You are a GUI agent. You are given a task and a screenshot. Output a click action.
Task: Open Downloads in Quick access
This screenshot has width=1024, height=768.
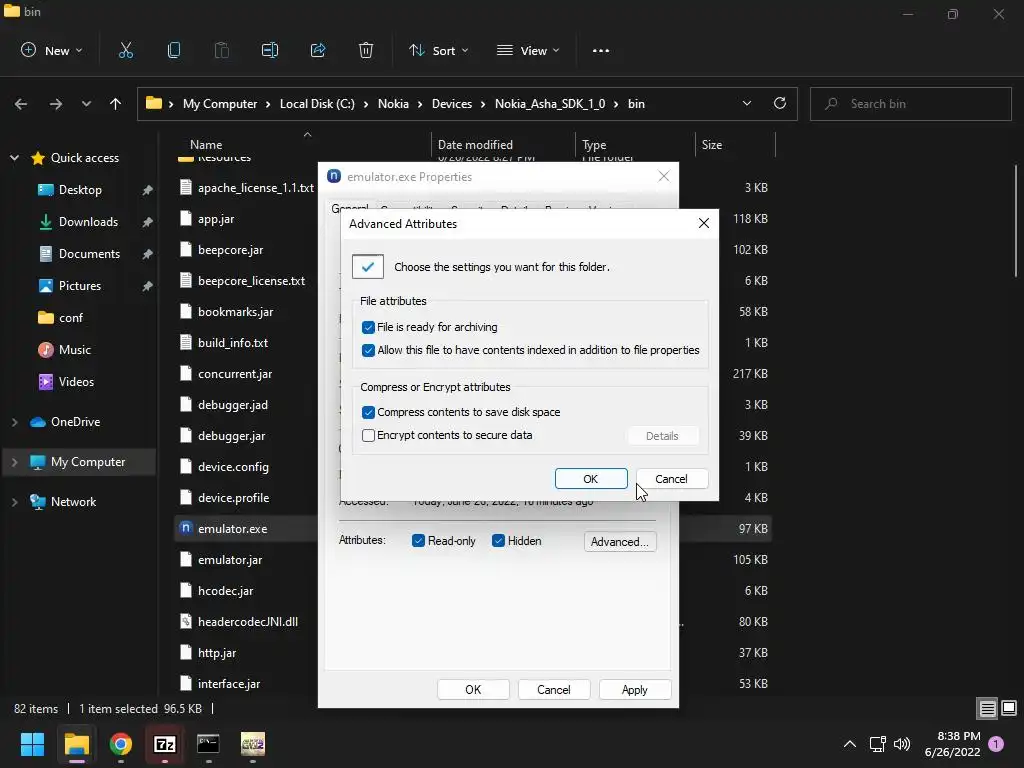[88, 222]
